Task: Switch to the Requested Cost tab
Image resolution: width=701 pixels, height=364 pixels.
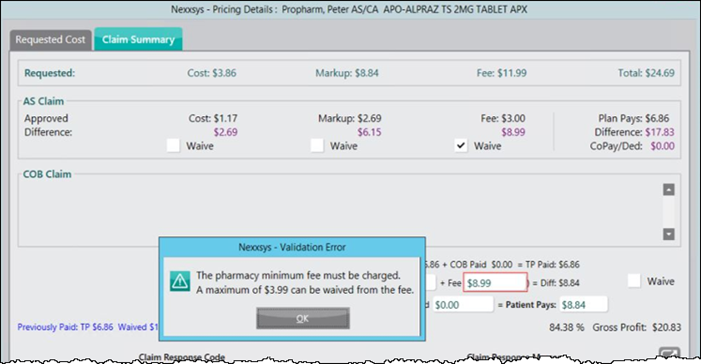Action: tap(51, 40)
